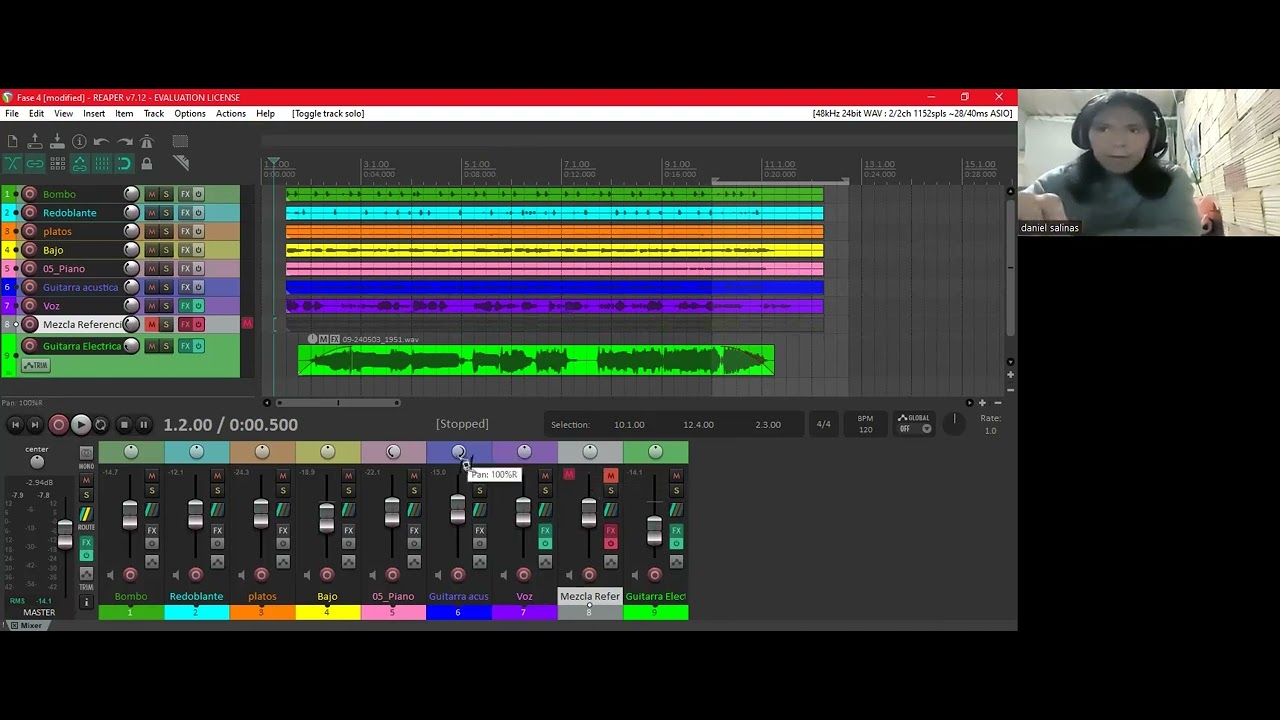Click the BPM 120 tempo field
Viewport: 1280px width, 720px height.
coord(865,424)
